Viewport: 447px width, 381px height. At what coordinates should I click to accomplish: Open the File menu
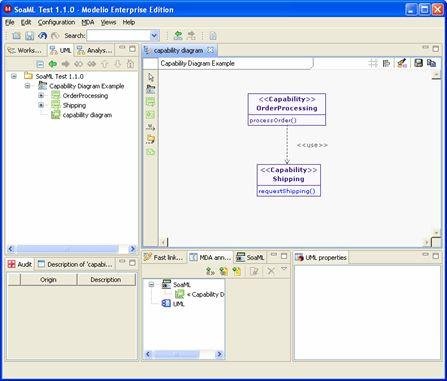coord(10,22)
